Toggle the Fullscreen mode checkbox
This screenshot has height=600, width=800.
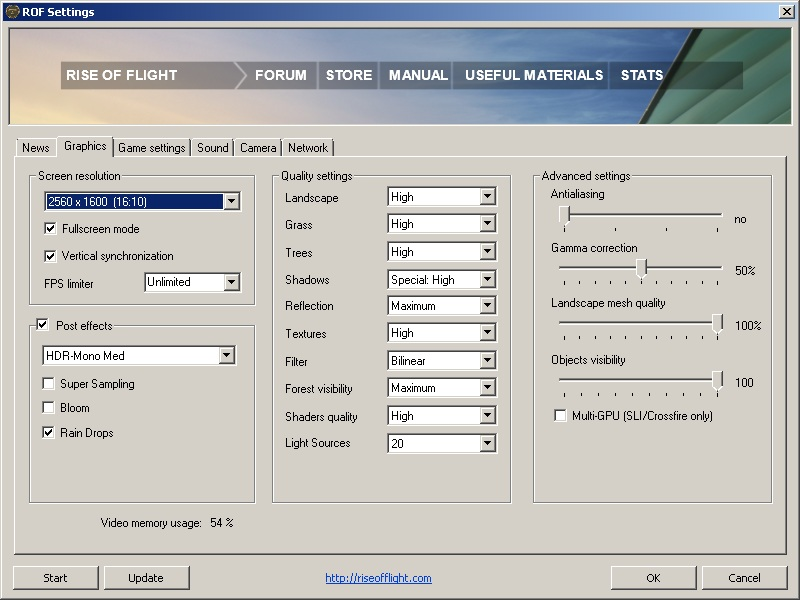(x=50, y=229)
